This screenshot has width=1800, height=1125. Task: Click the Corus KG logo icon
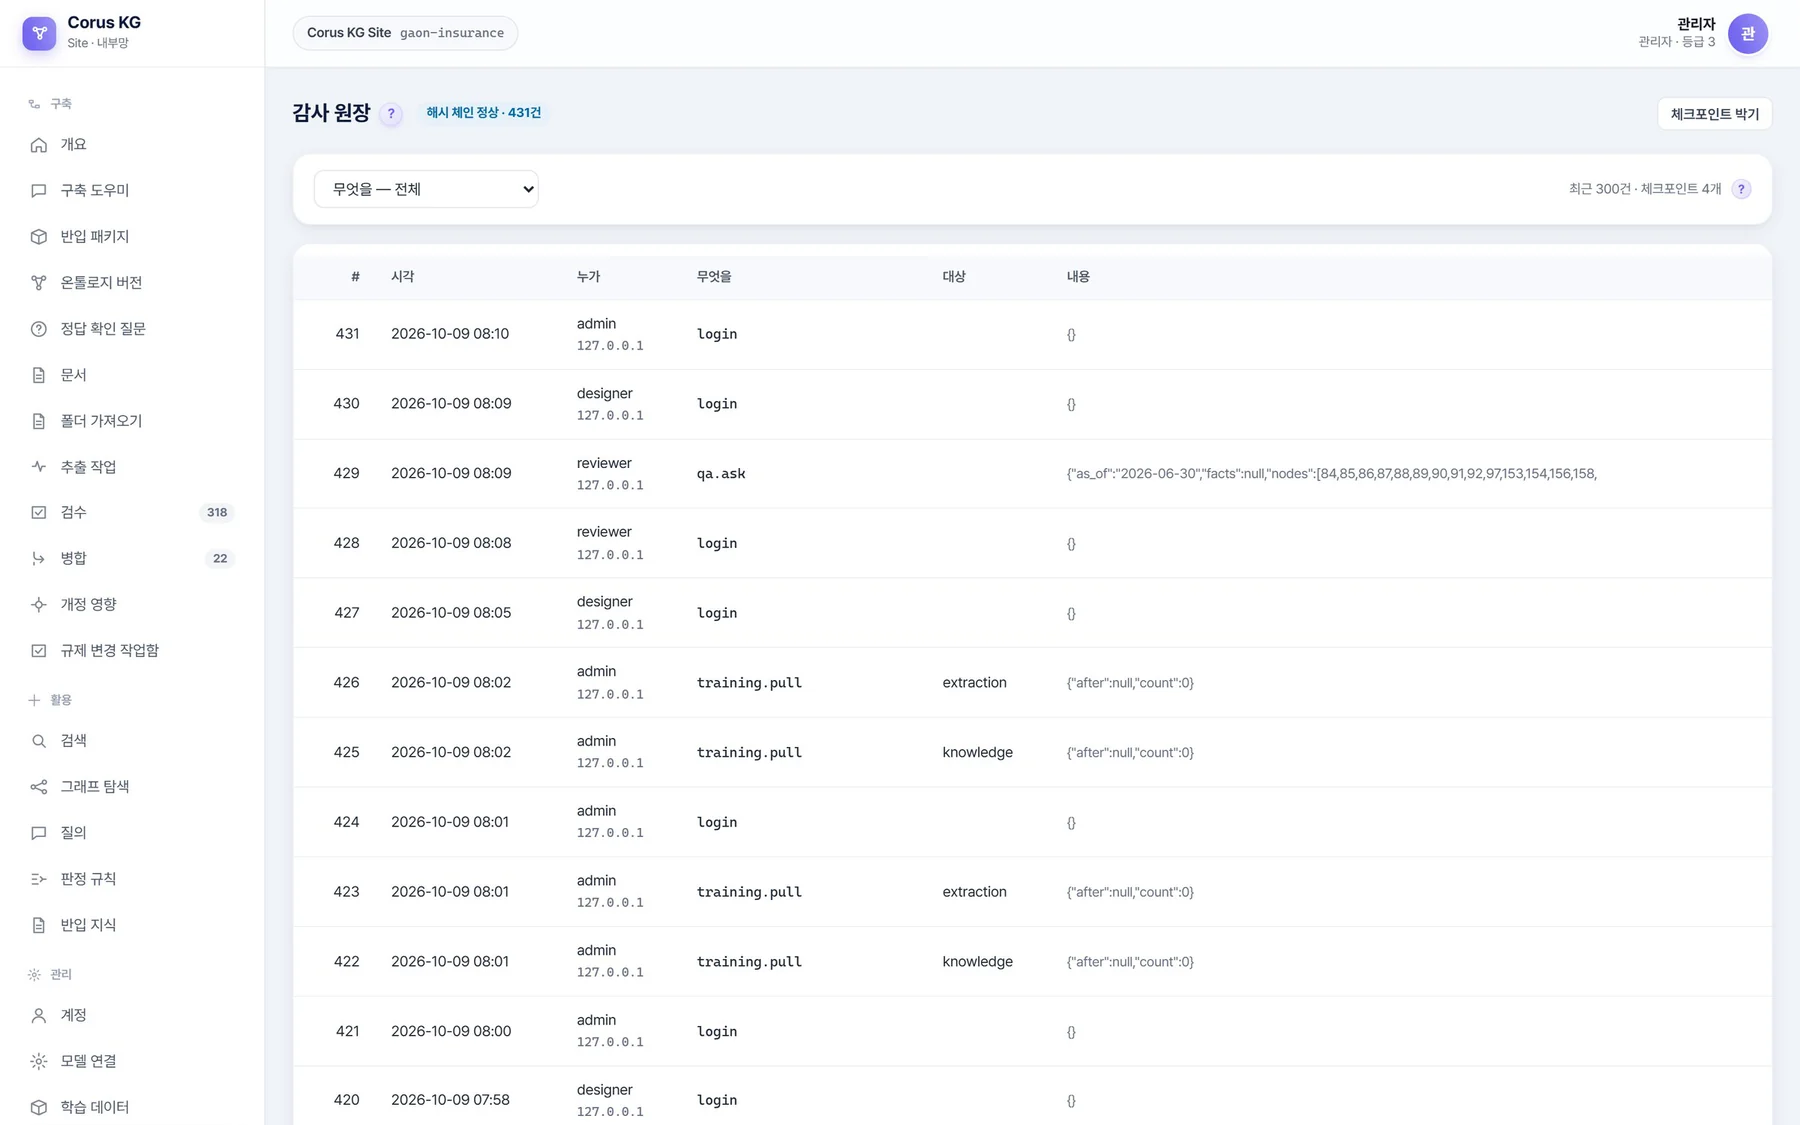[39, 33]
